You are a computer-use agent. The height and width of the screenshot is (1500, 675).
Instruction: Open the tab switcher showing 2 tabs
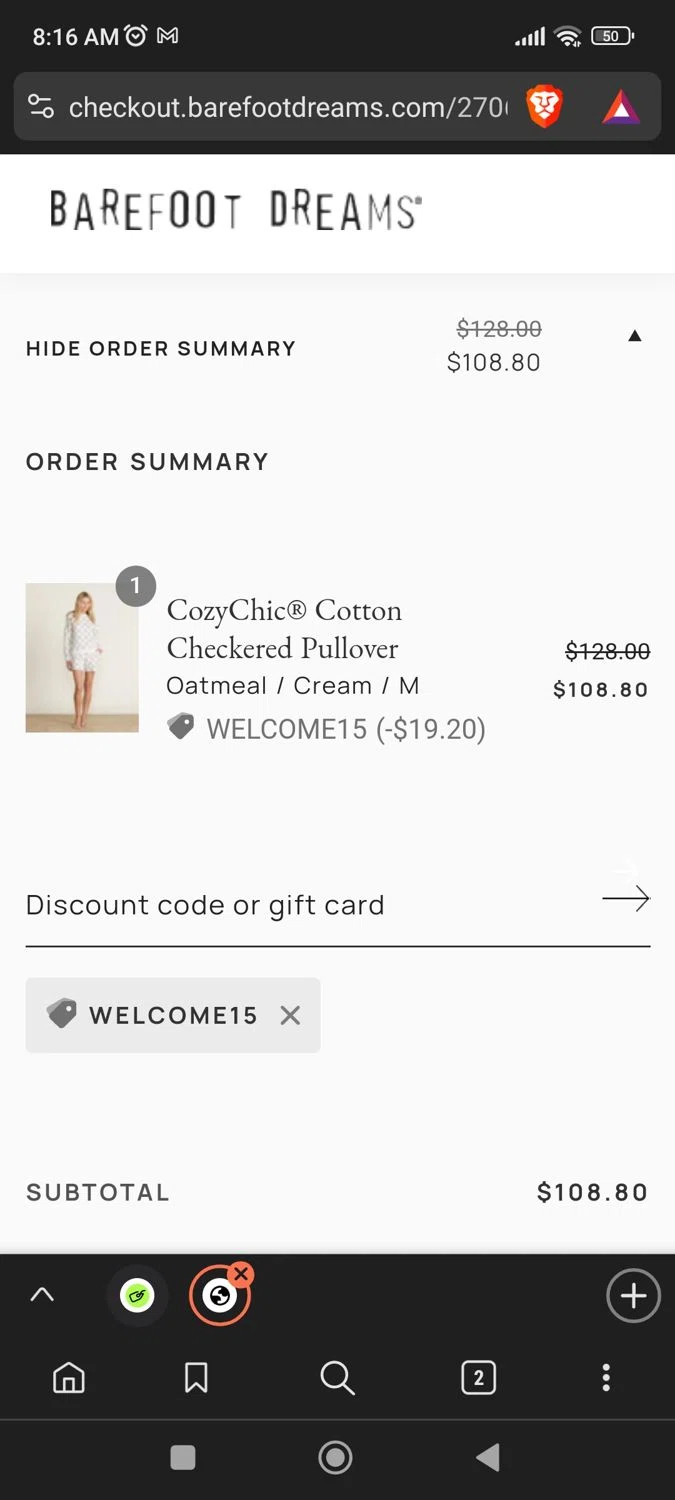click(478, 1378)
